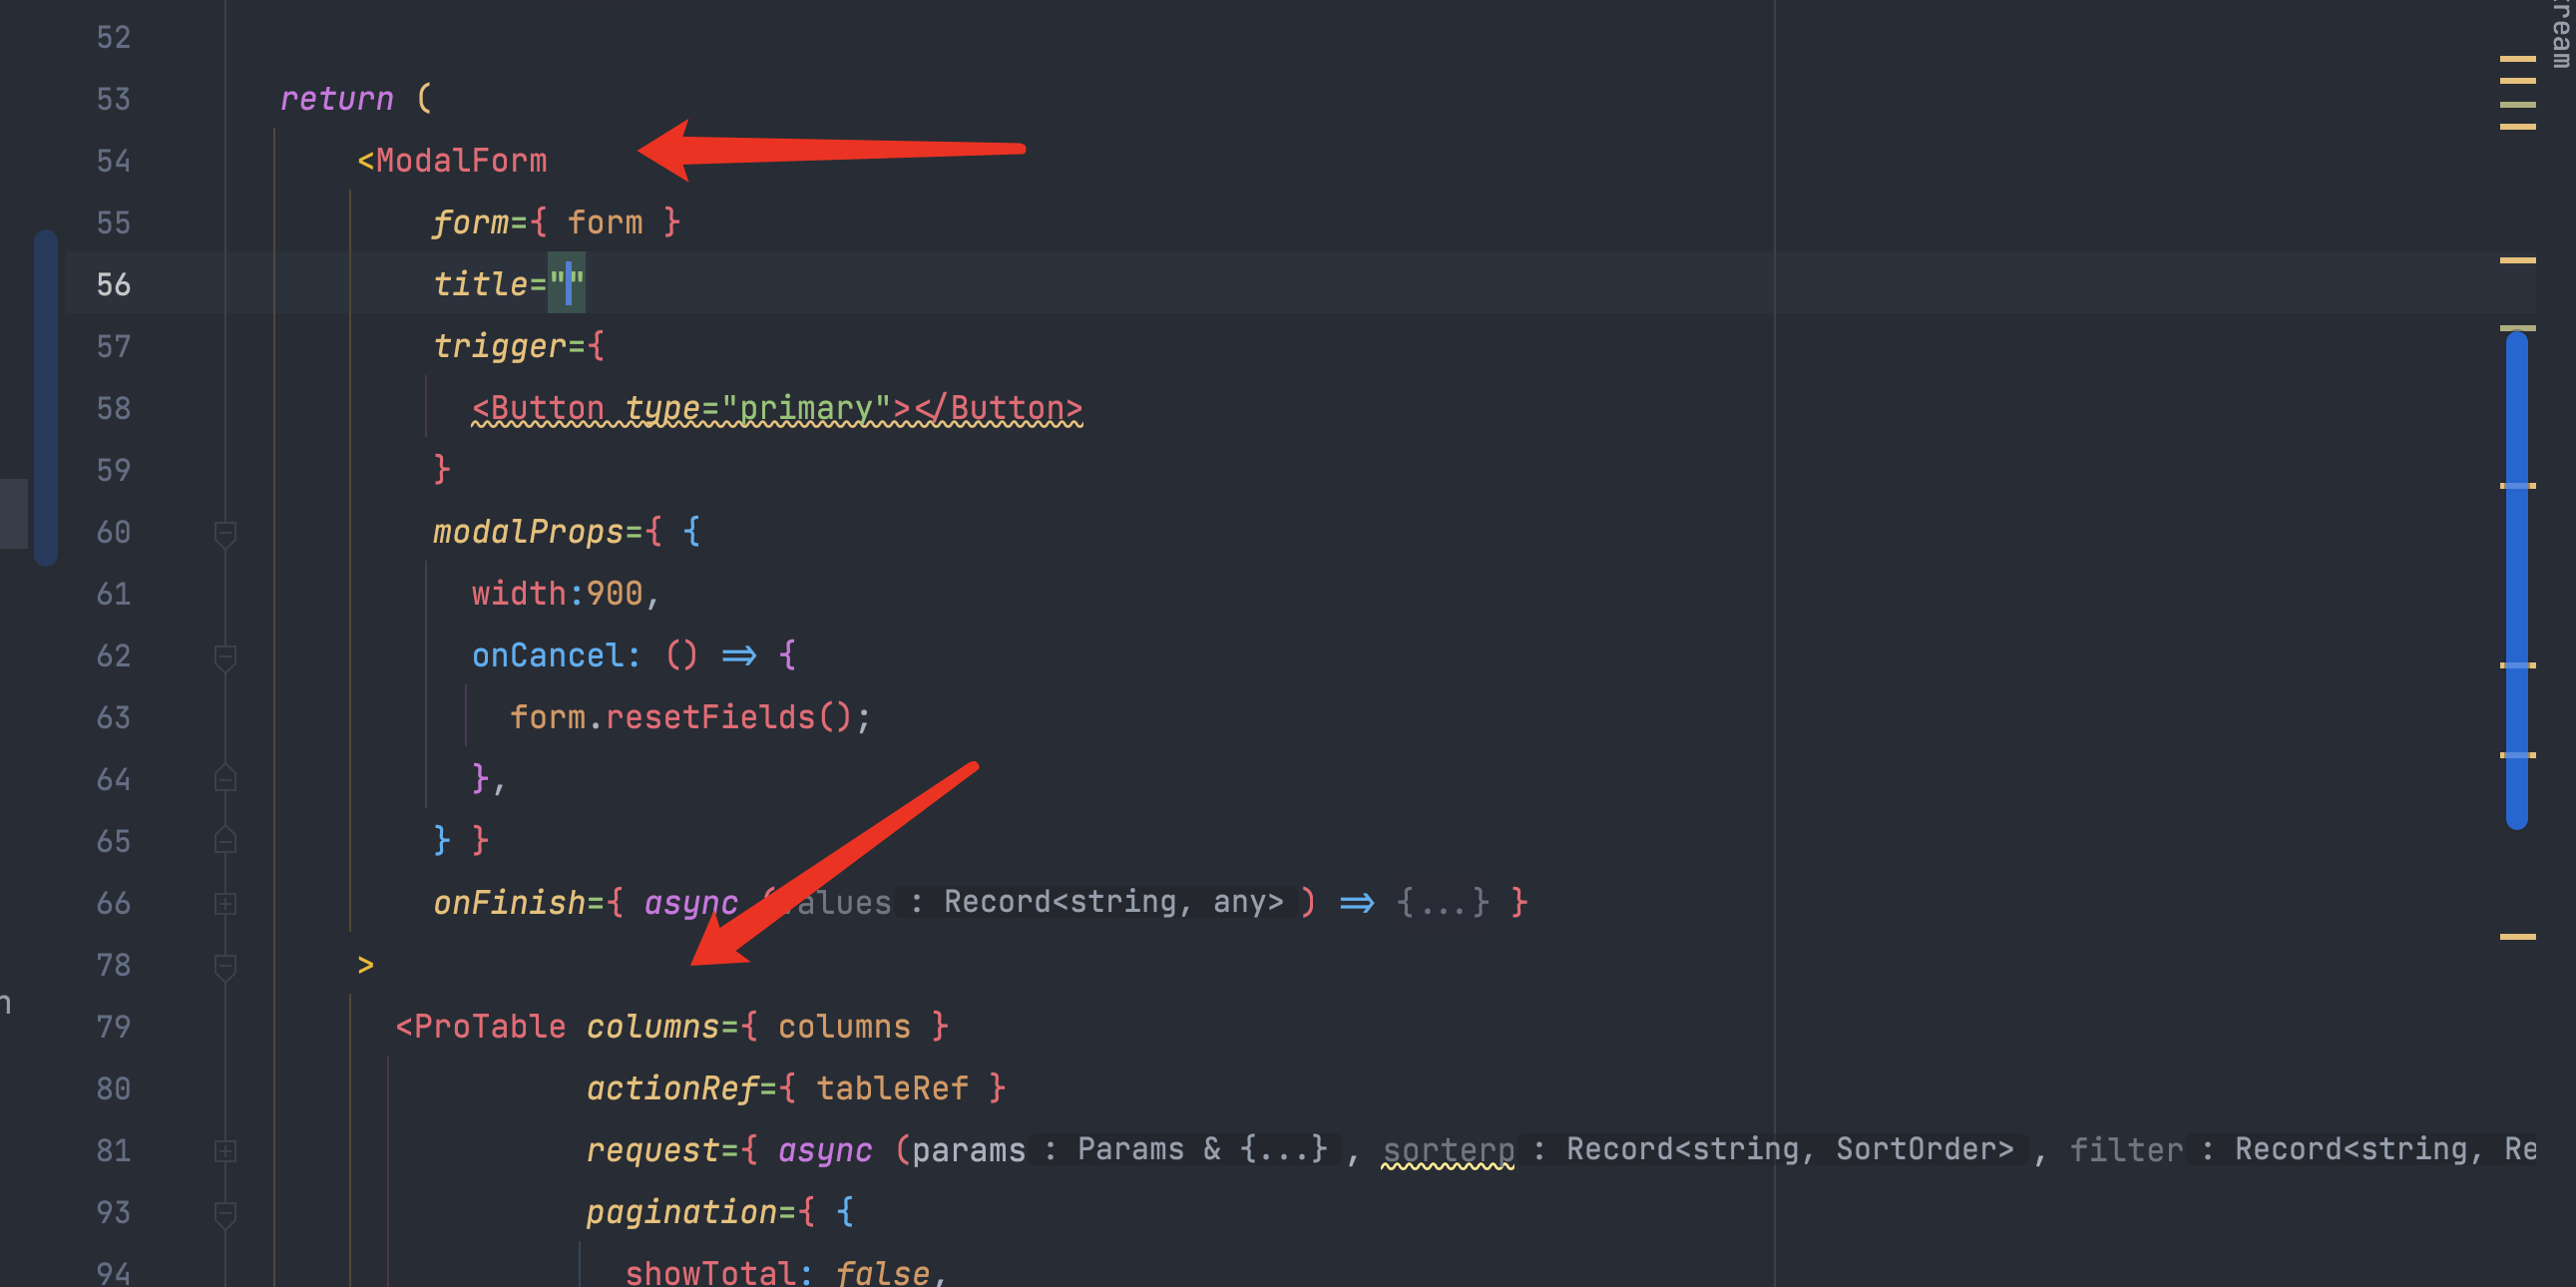This screenshot has width=2576, height=1287.
Task: Click the fold-end marker on line 64
Action: coord(225,779)
